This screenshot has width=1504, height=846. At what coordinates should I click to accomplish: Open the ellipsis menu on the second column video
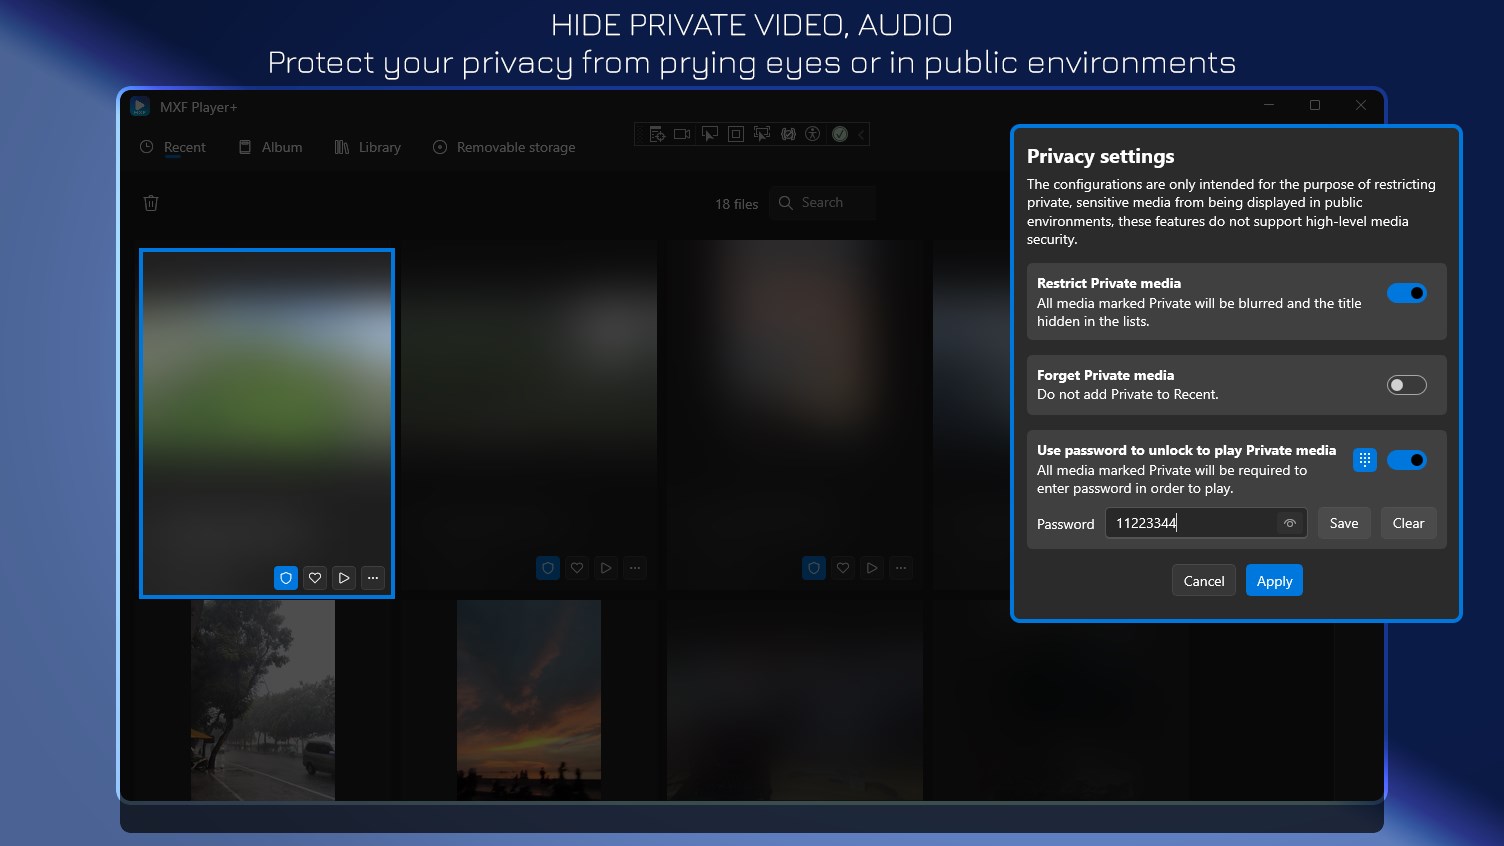pyautogui.click(x=635, y=567)
